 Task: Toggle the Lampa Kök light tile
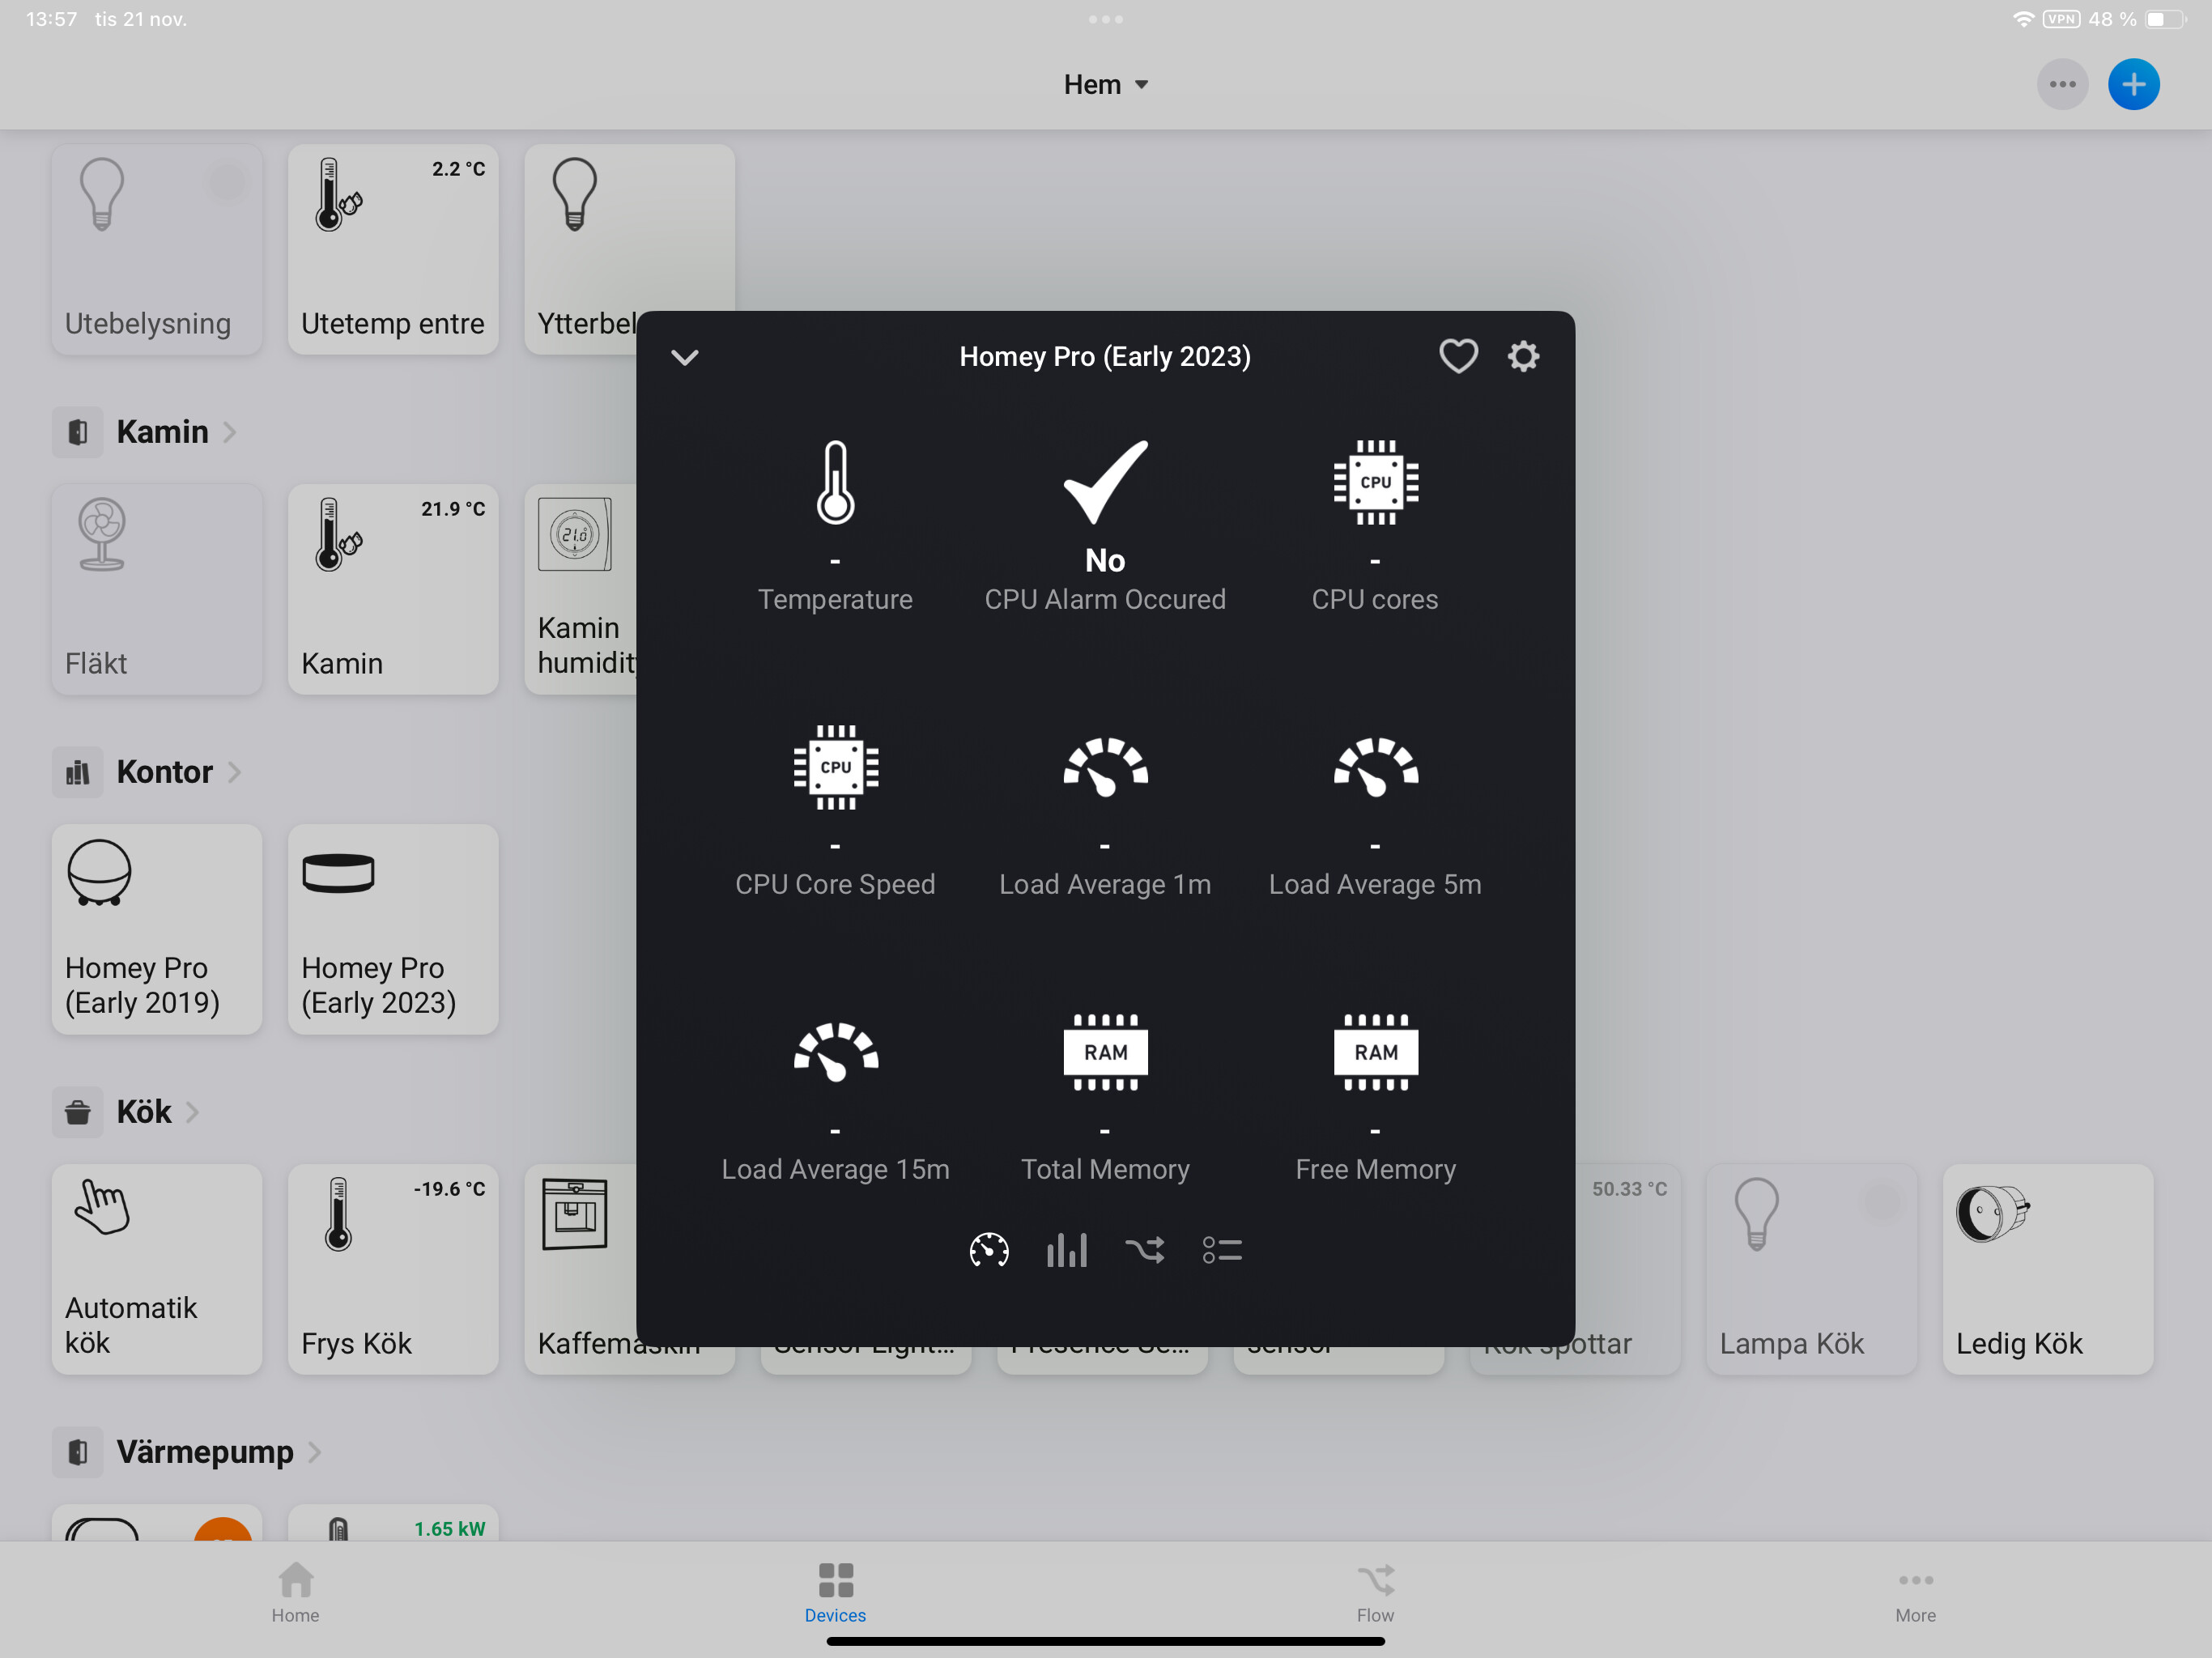(1811, 1269)
